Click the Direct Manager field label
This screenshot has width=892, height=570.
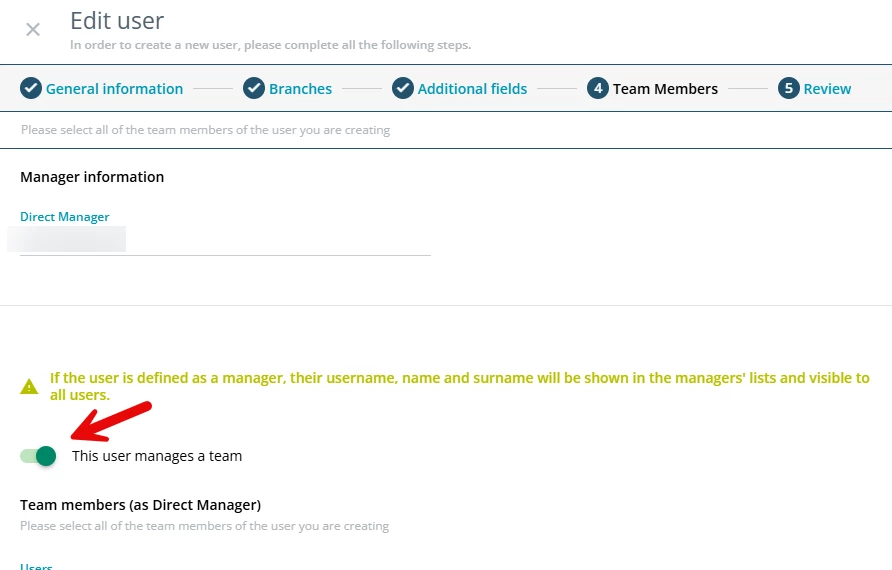pos(65,217)
